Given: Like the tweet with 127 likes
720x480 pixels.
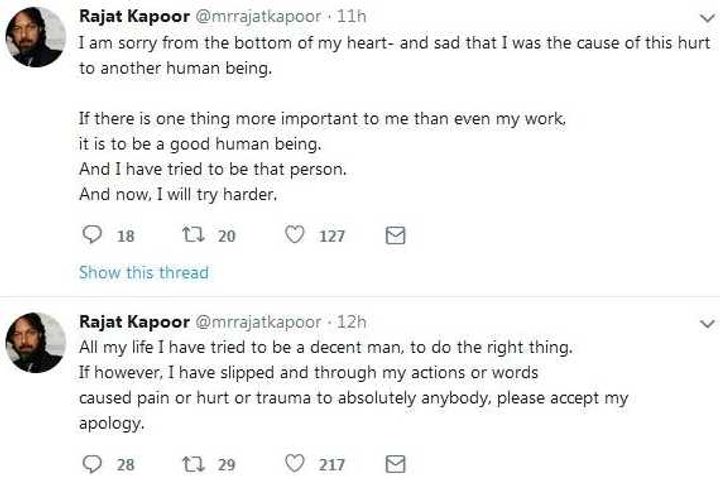Looking at the screenshot, I should pos(296,235).
